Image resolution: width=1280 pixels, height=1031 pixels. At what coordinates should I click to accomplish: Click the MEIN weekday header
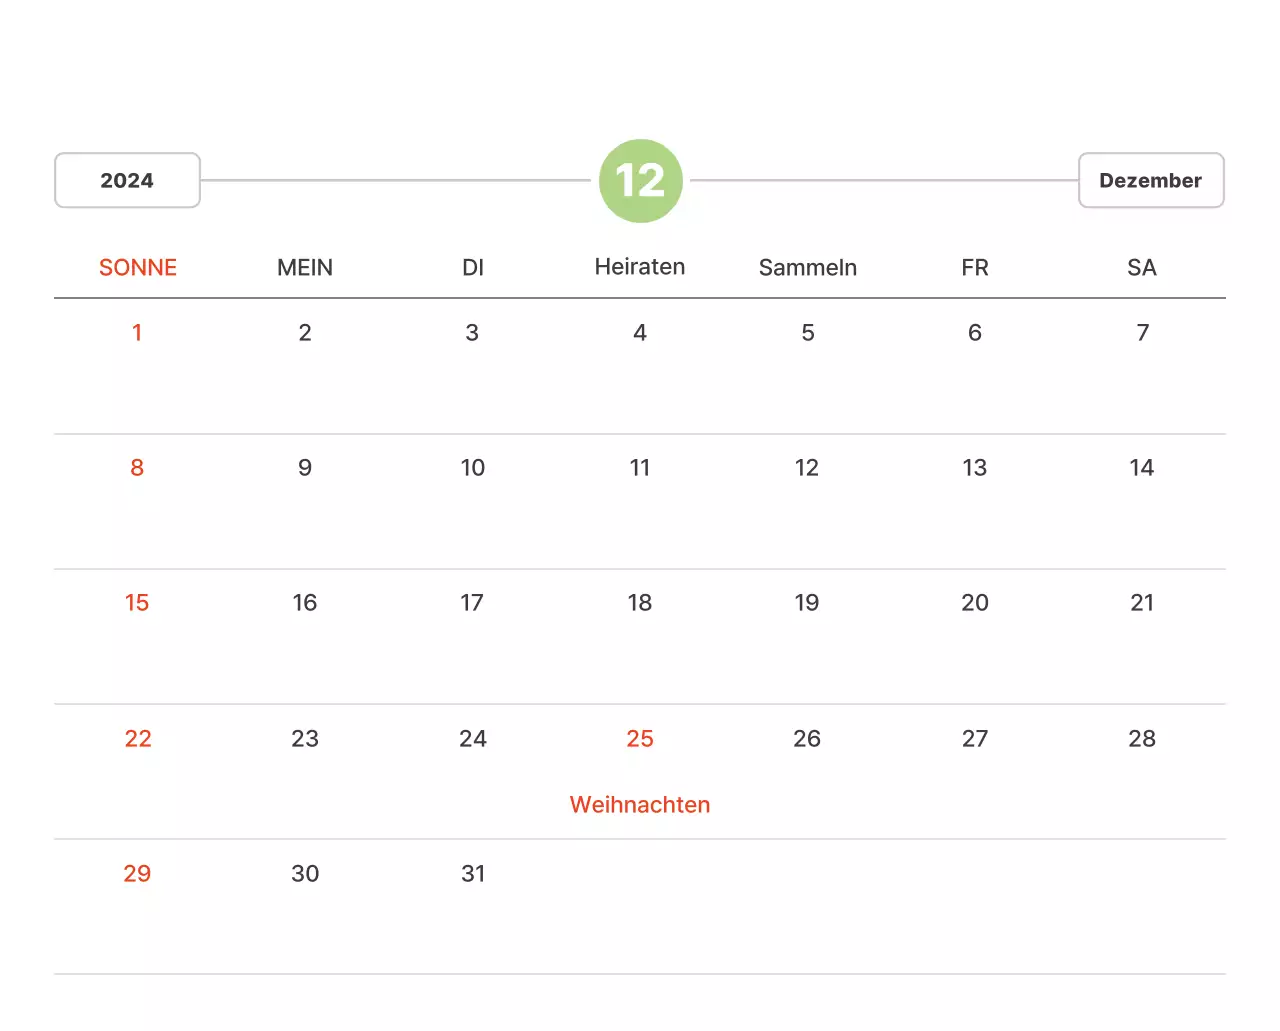(x=305, y=268)
